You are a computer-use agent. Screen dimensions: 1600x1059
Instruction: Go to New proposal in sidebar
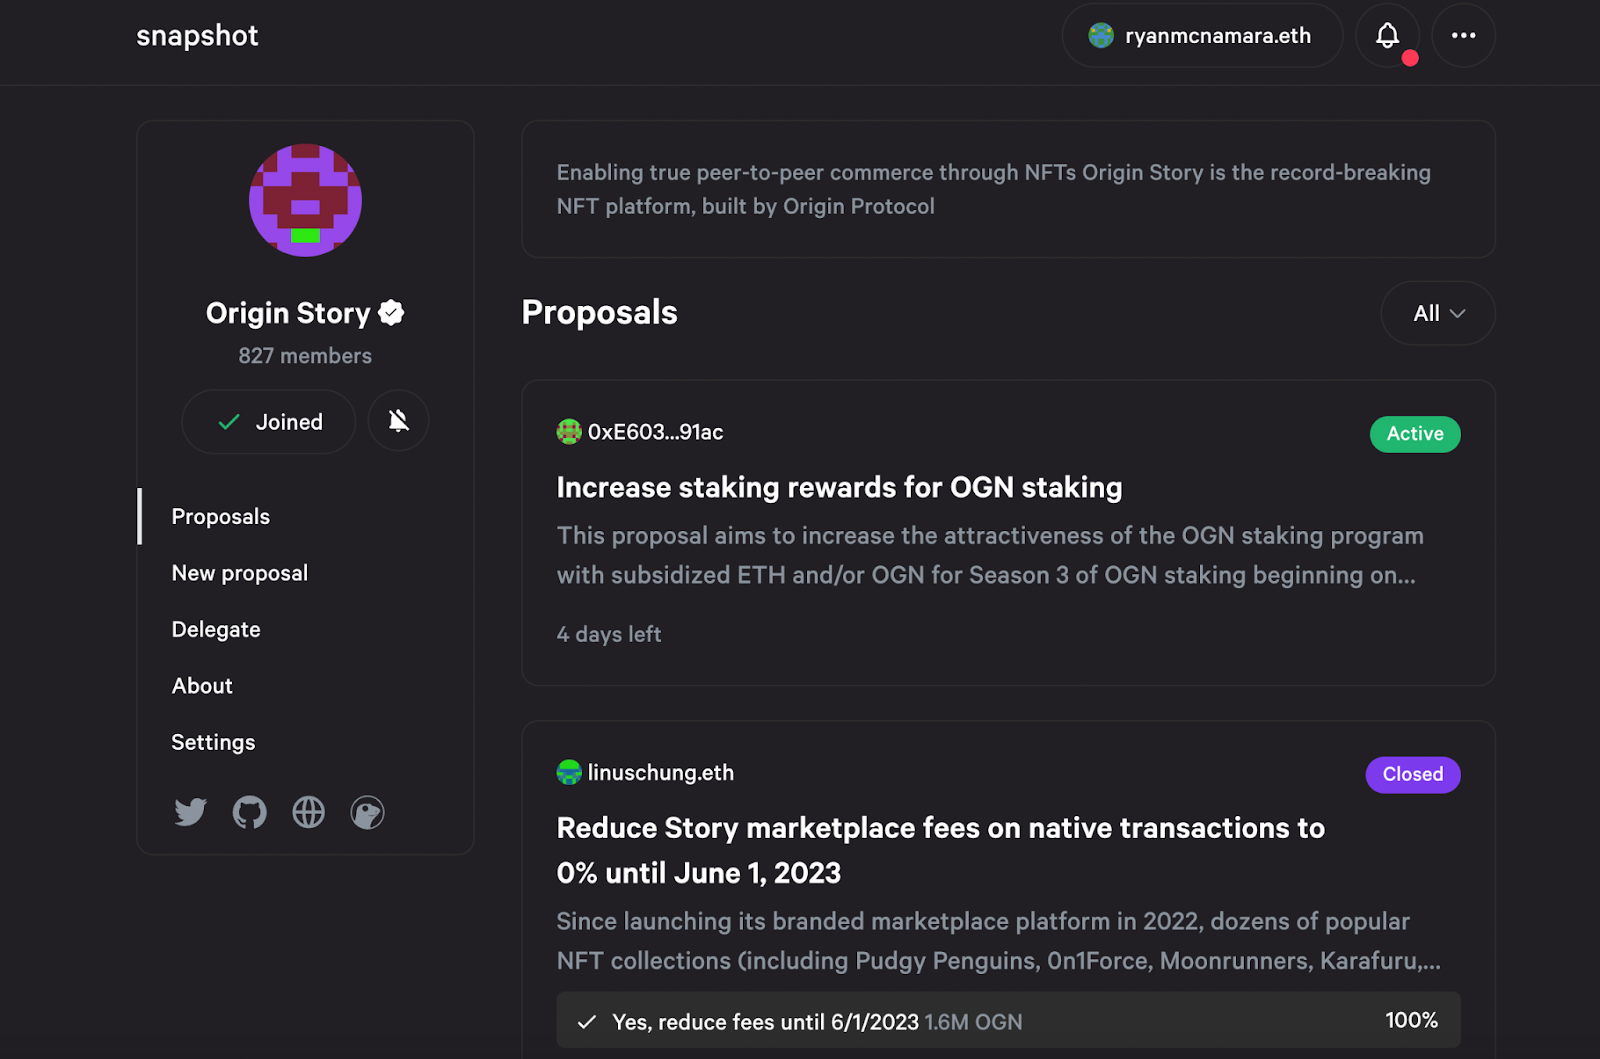click(240, 573)
